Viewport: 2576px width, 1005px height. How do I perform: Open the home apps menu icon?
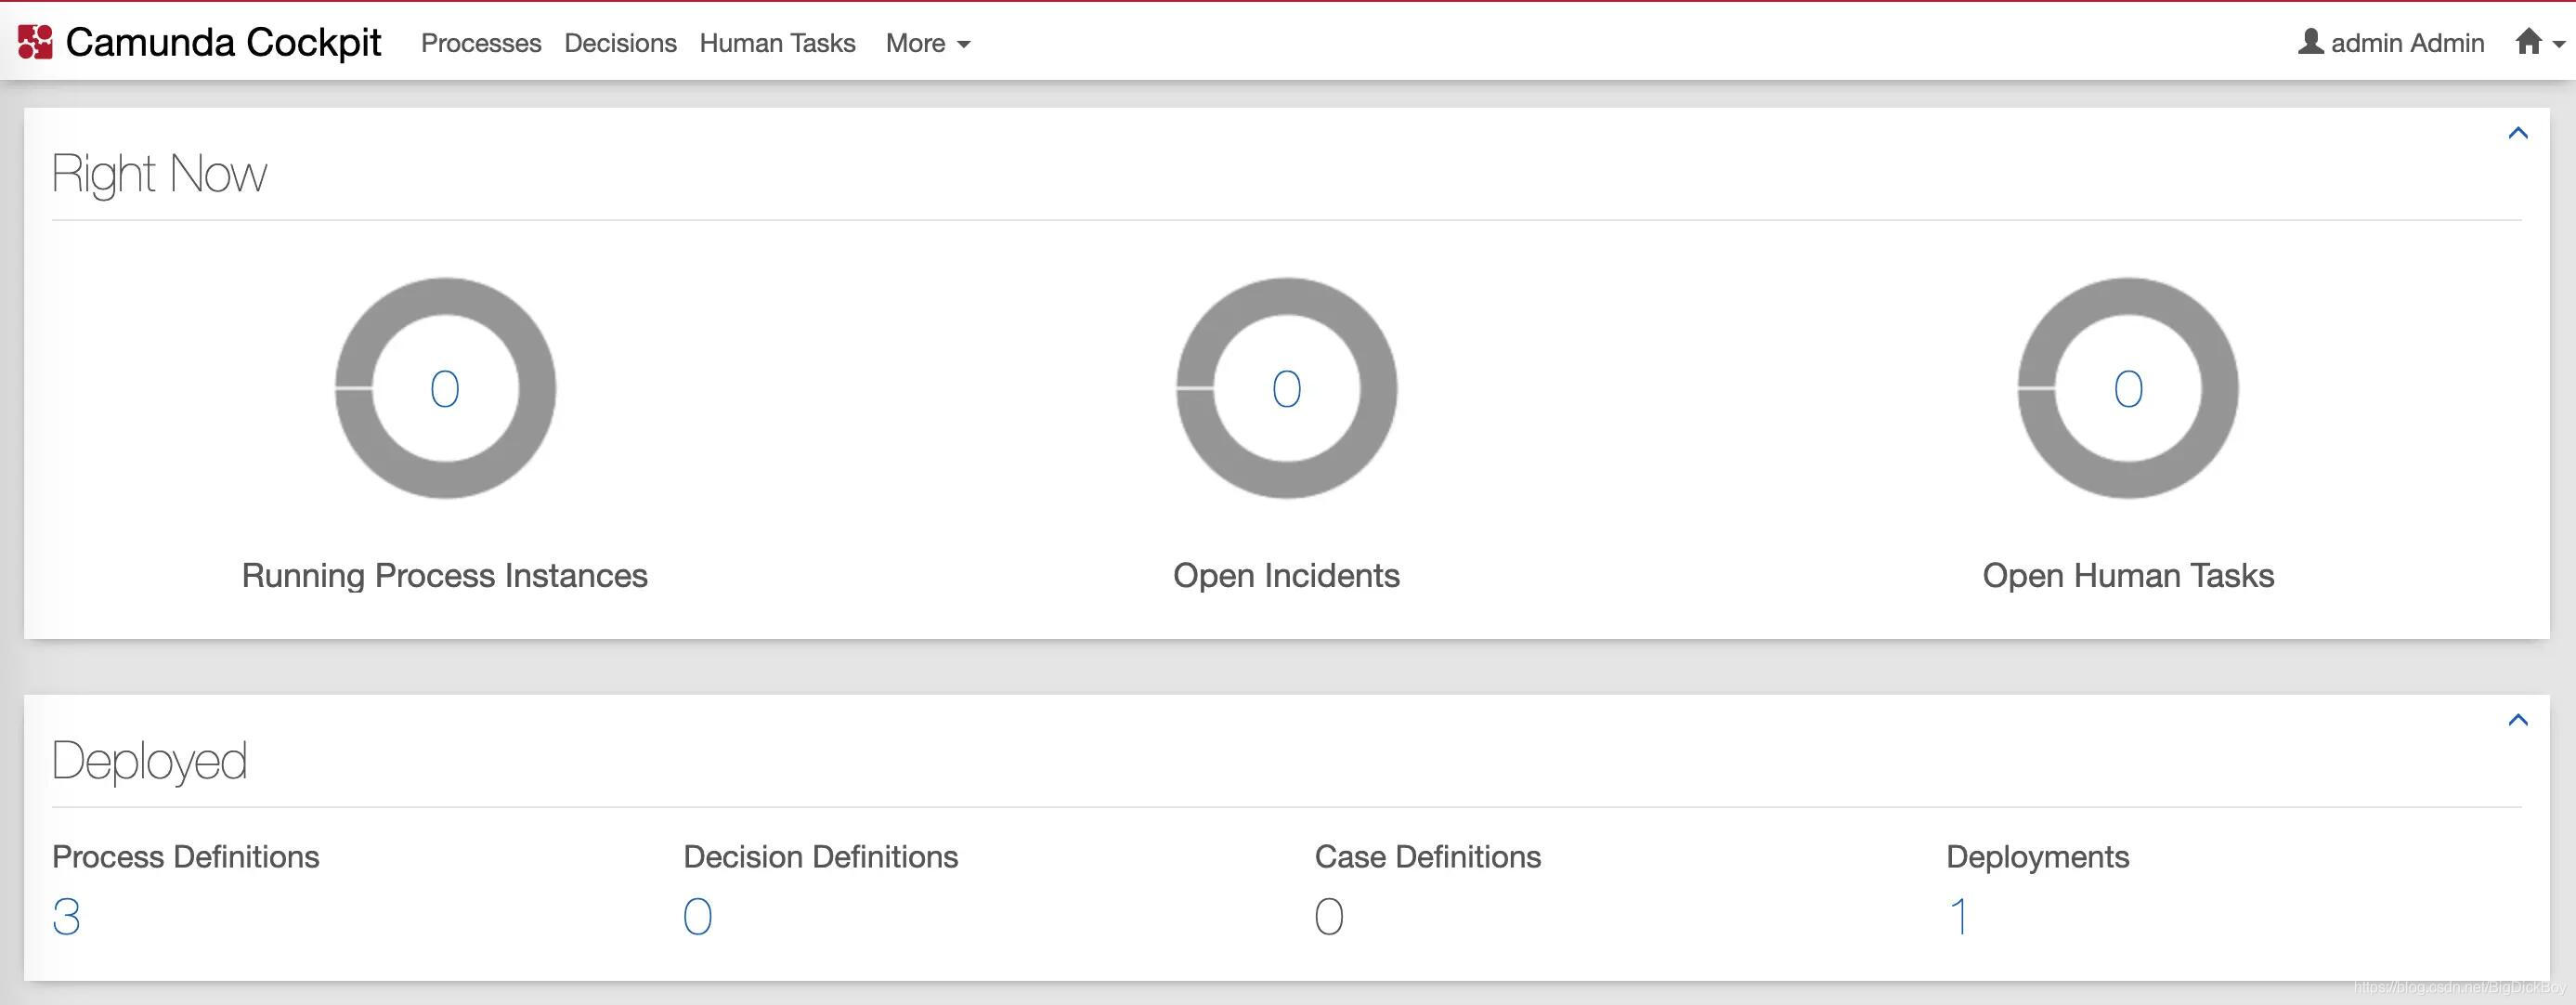click(x=2529, y=42)
